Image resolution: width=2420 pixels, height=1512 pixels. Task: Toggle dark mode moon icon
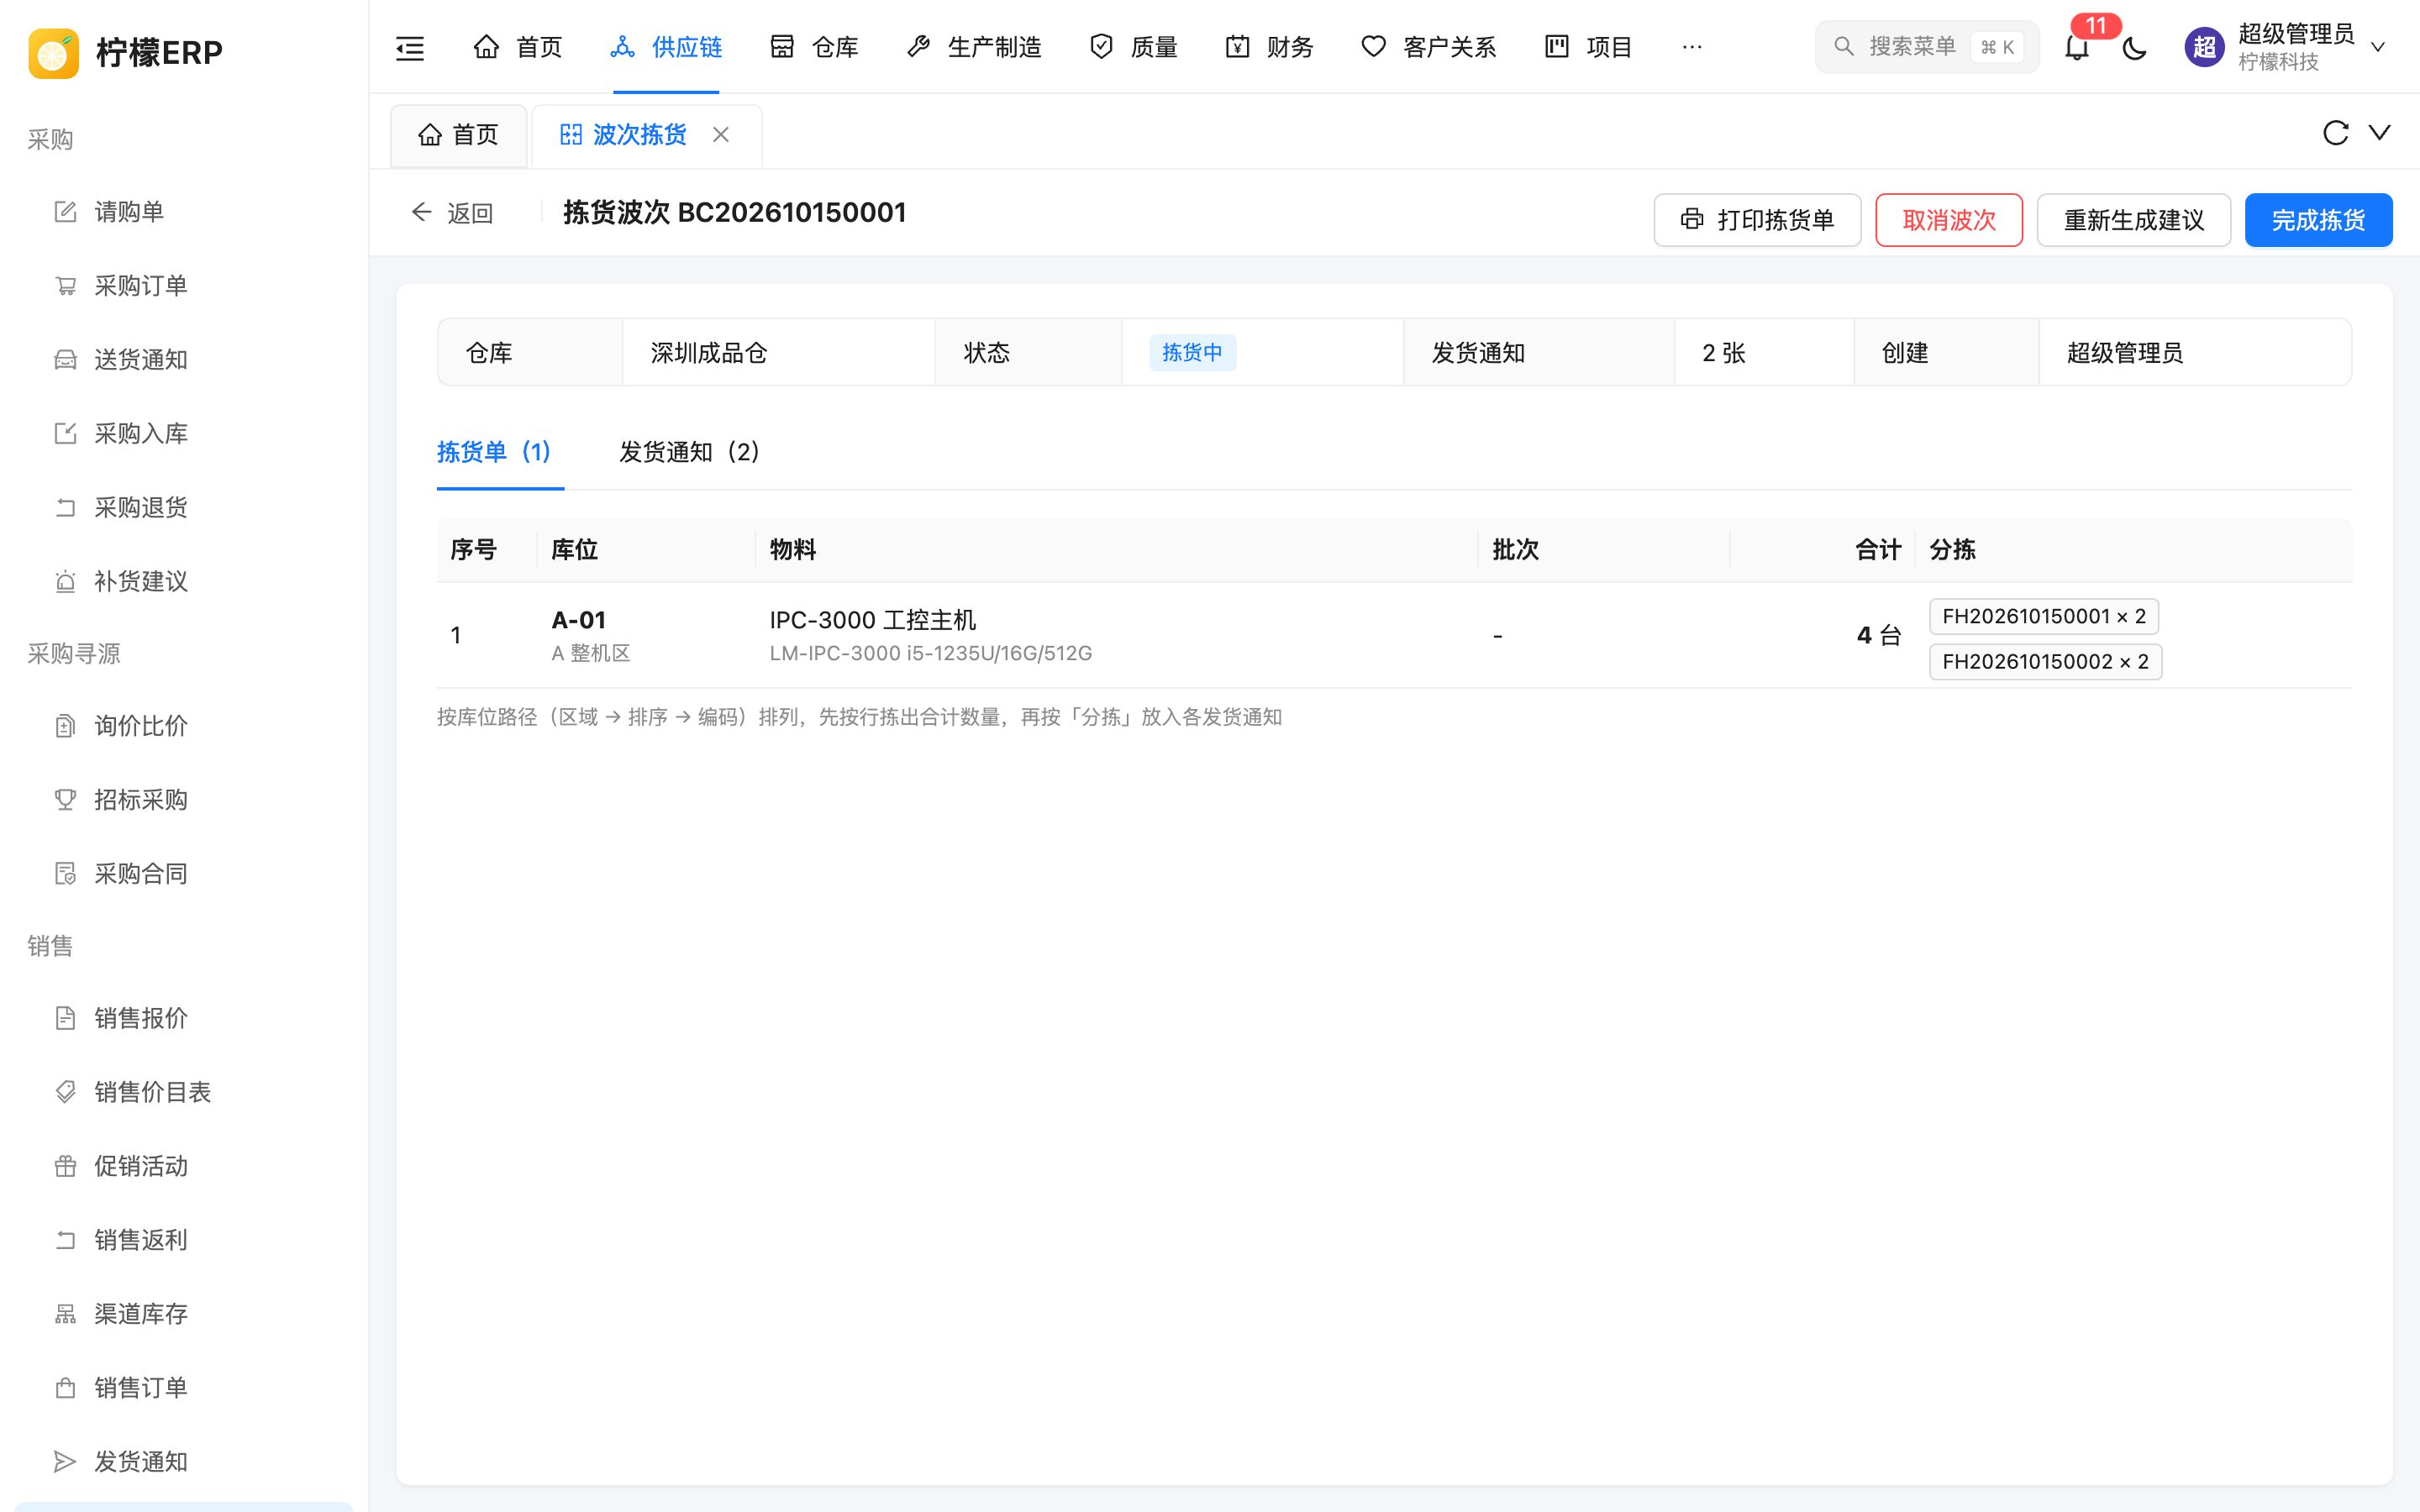[x=2134, y=47]
